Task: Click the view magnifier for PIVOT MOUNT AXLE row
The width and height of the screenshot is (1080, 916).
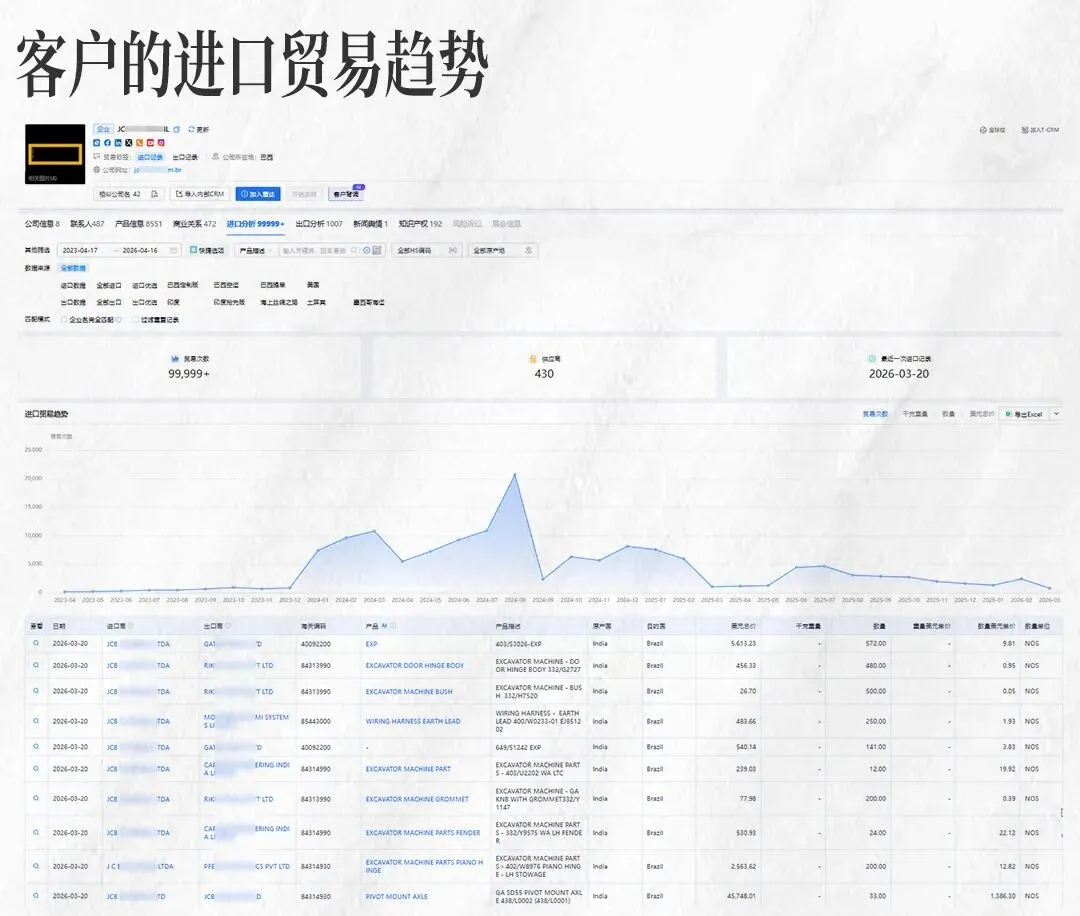Action: click(x=36, y=896)
